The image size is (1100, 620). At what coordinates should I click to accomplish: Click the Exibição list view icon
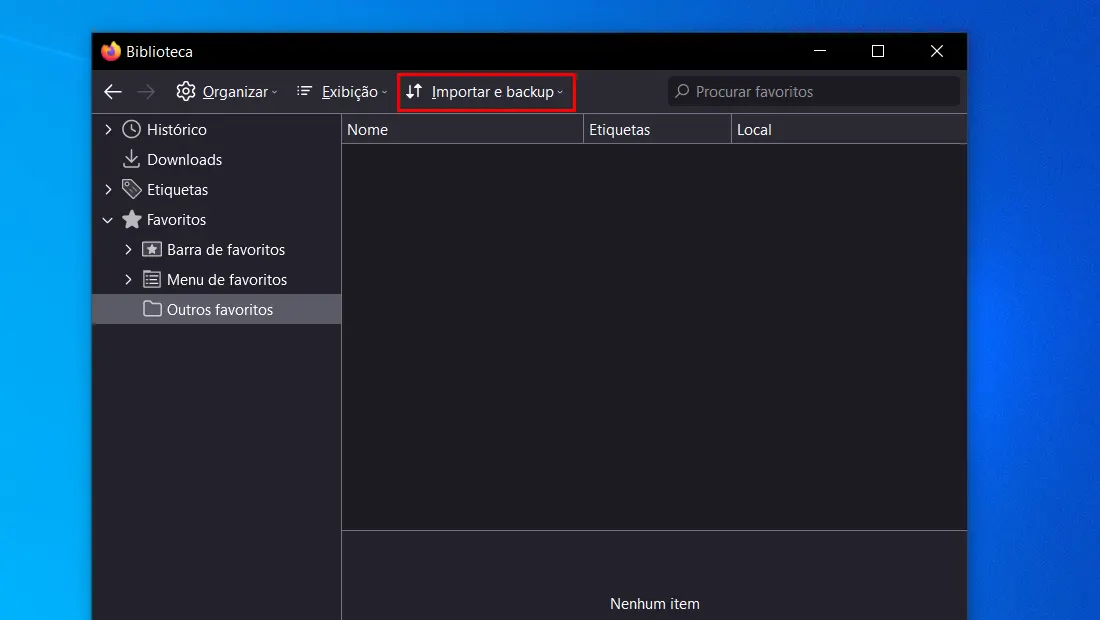point(304,91)
